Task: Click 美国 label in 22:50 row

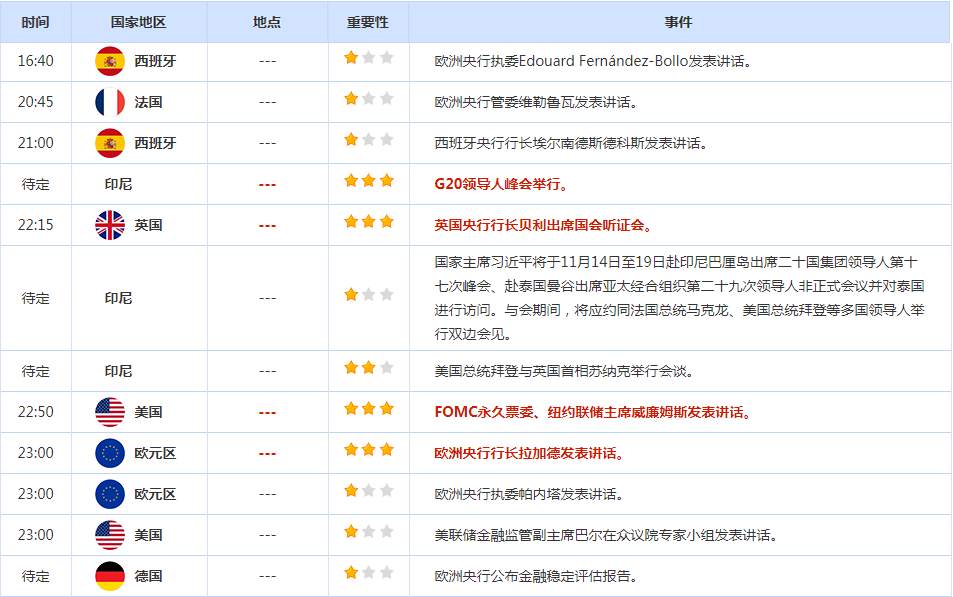Action: 148,412
